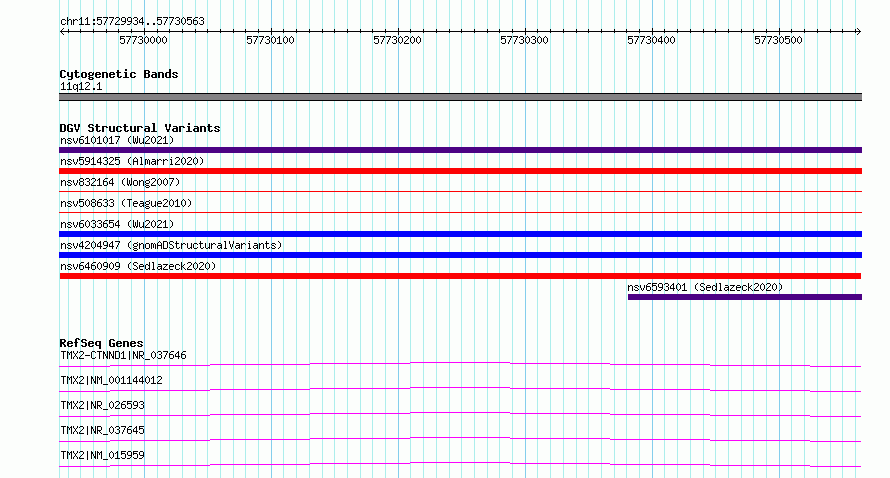The width and height of the screenshot is (890, 478).
Task: Click the nsv6460909 (Sedlazeck2020) label
Action: tap(138, 266)
